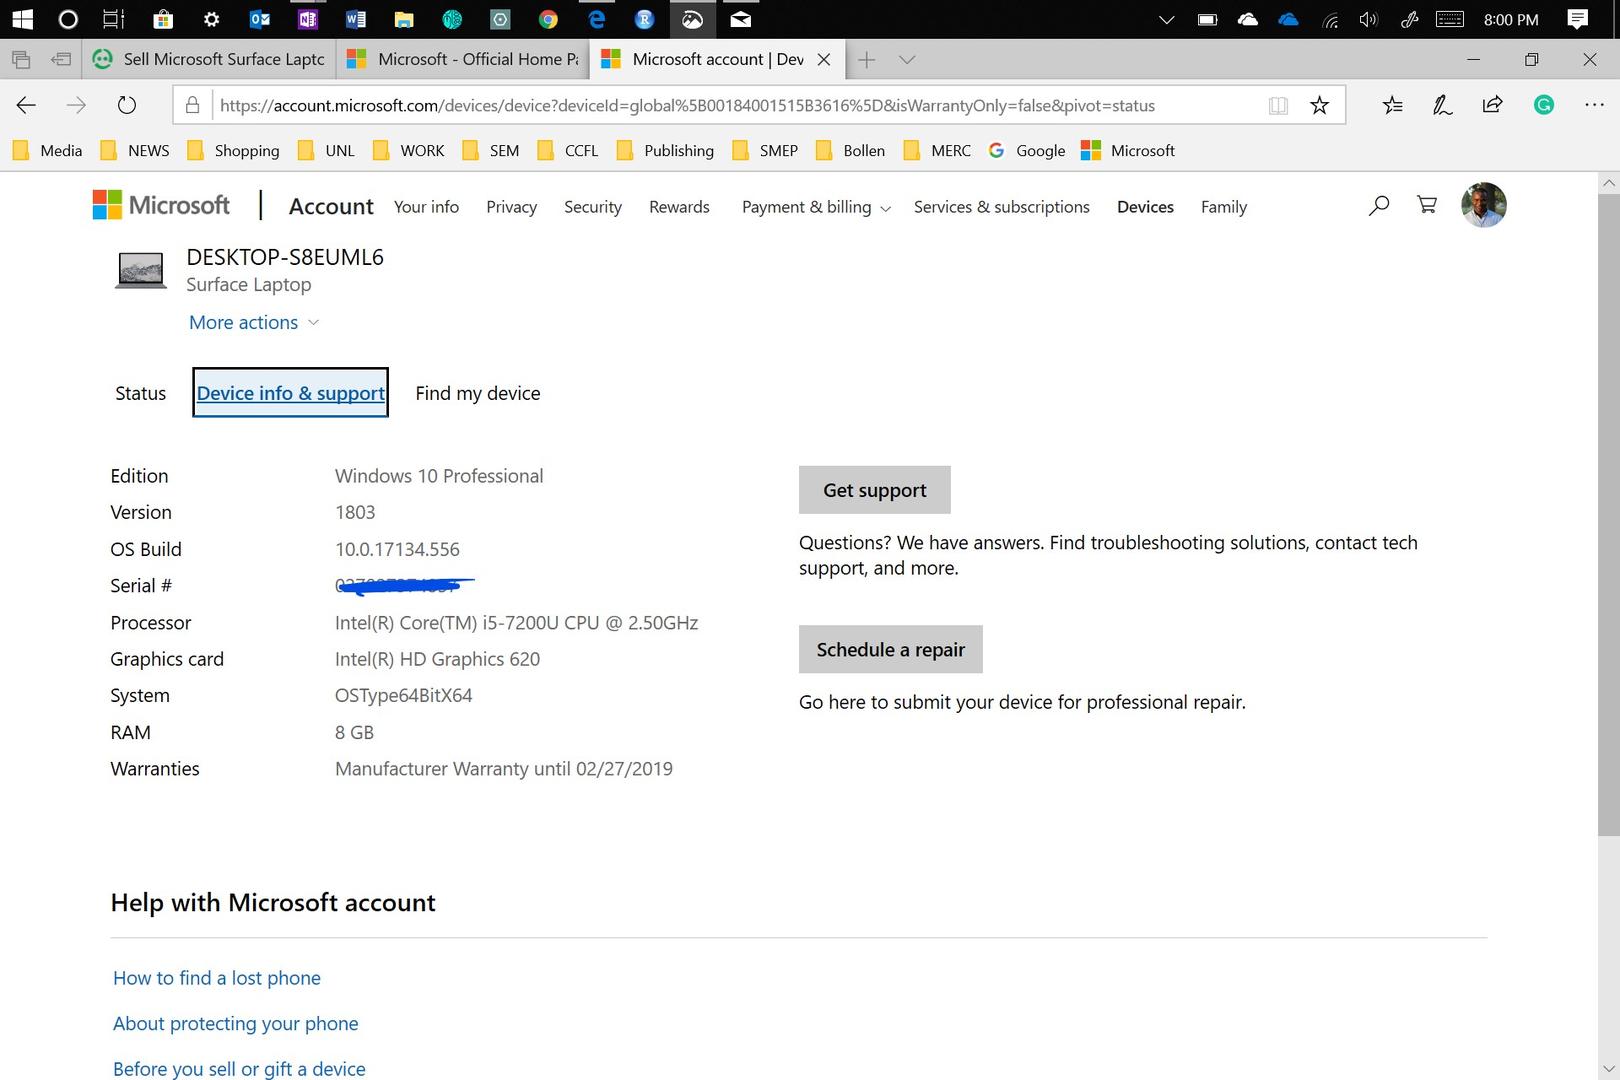Open the Publishing bookmarks folder
The width and height of the screenshot is (1620, 1080).
[666, 150]
